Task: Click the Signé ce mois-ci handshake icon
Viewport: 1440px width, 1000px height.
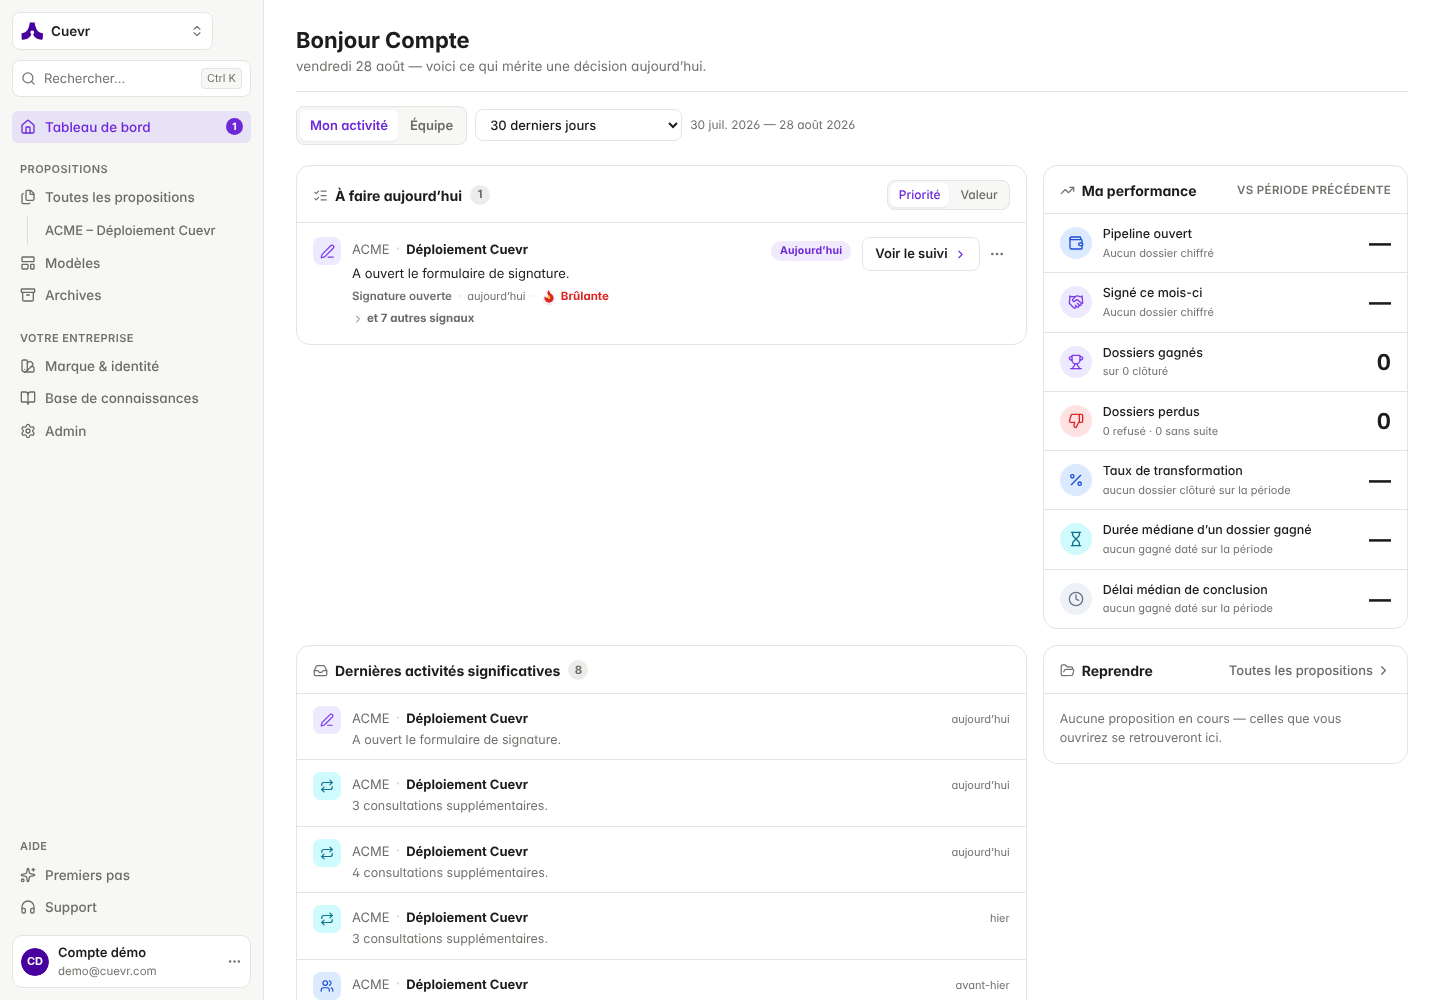Action: coord(1076,302)
